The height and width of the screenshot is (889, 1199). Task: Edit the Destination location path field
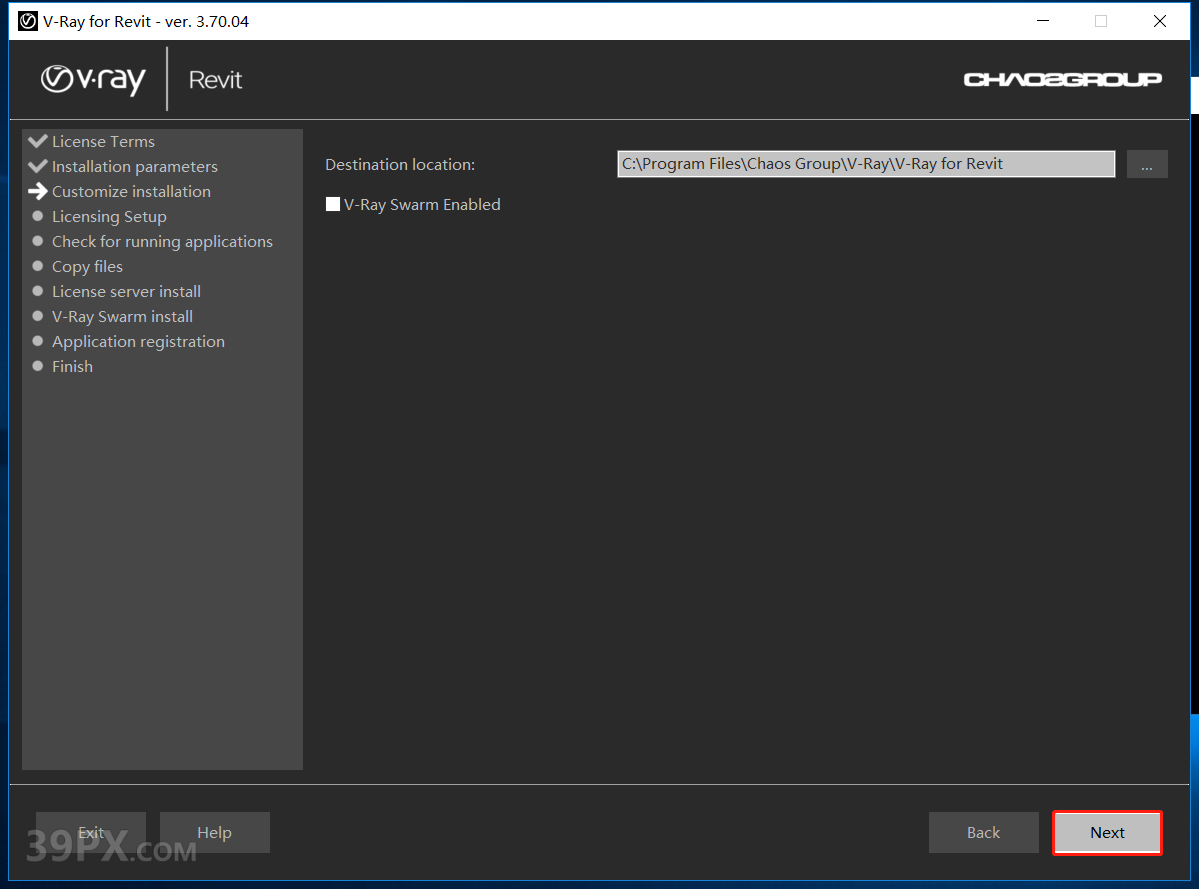(866, 164)
